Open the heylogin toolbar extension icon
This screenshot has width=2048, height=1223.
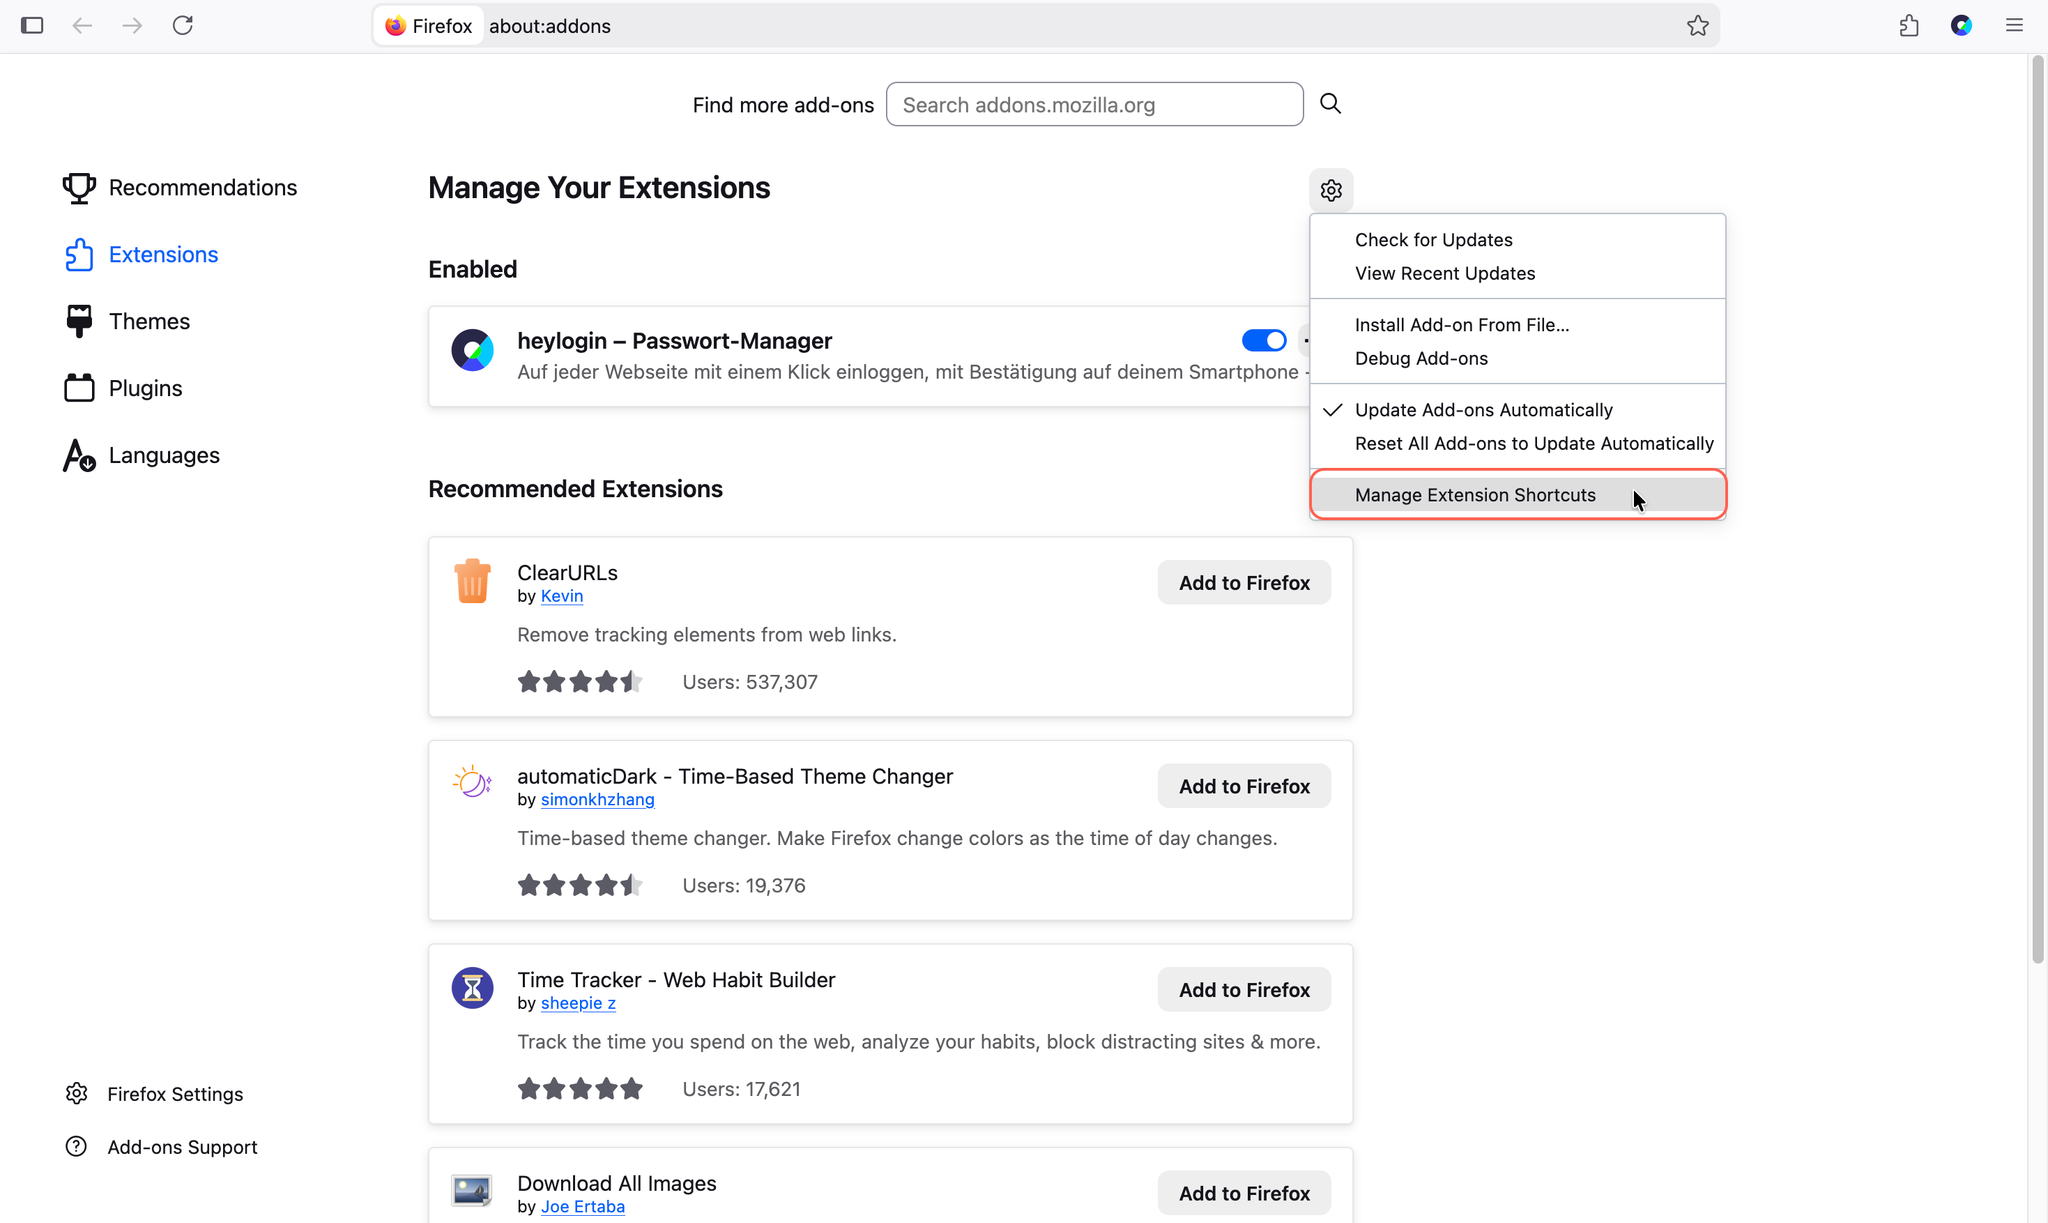coord(1961,25)
